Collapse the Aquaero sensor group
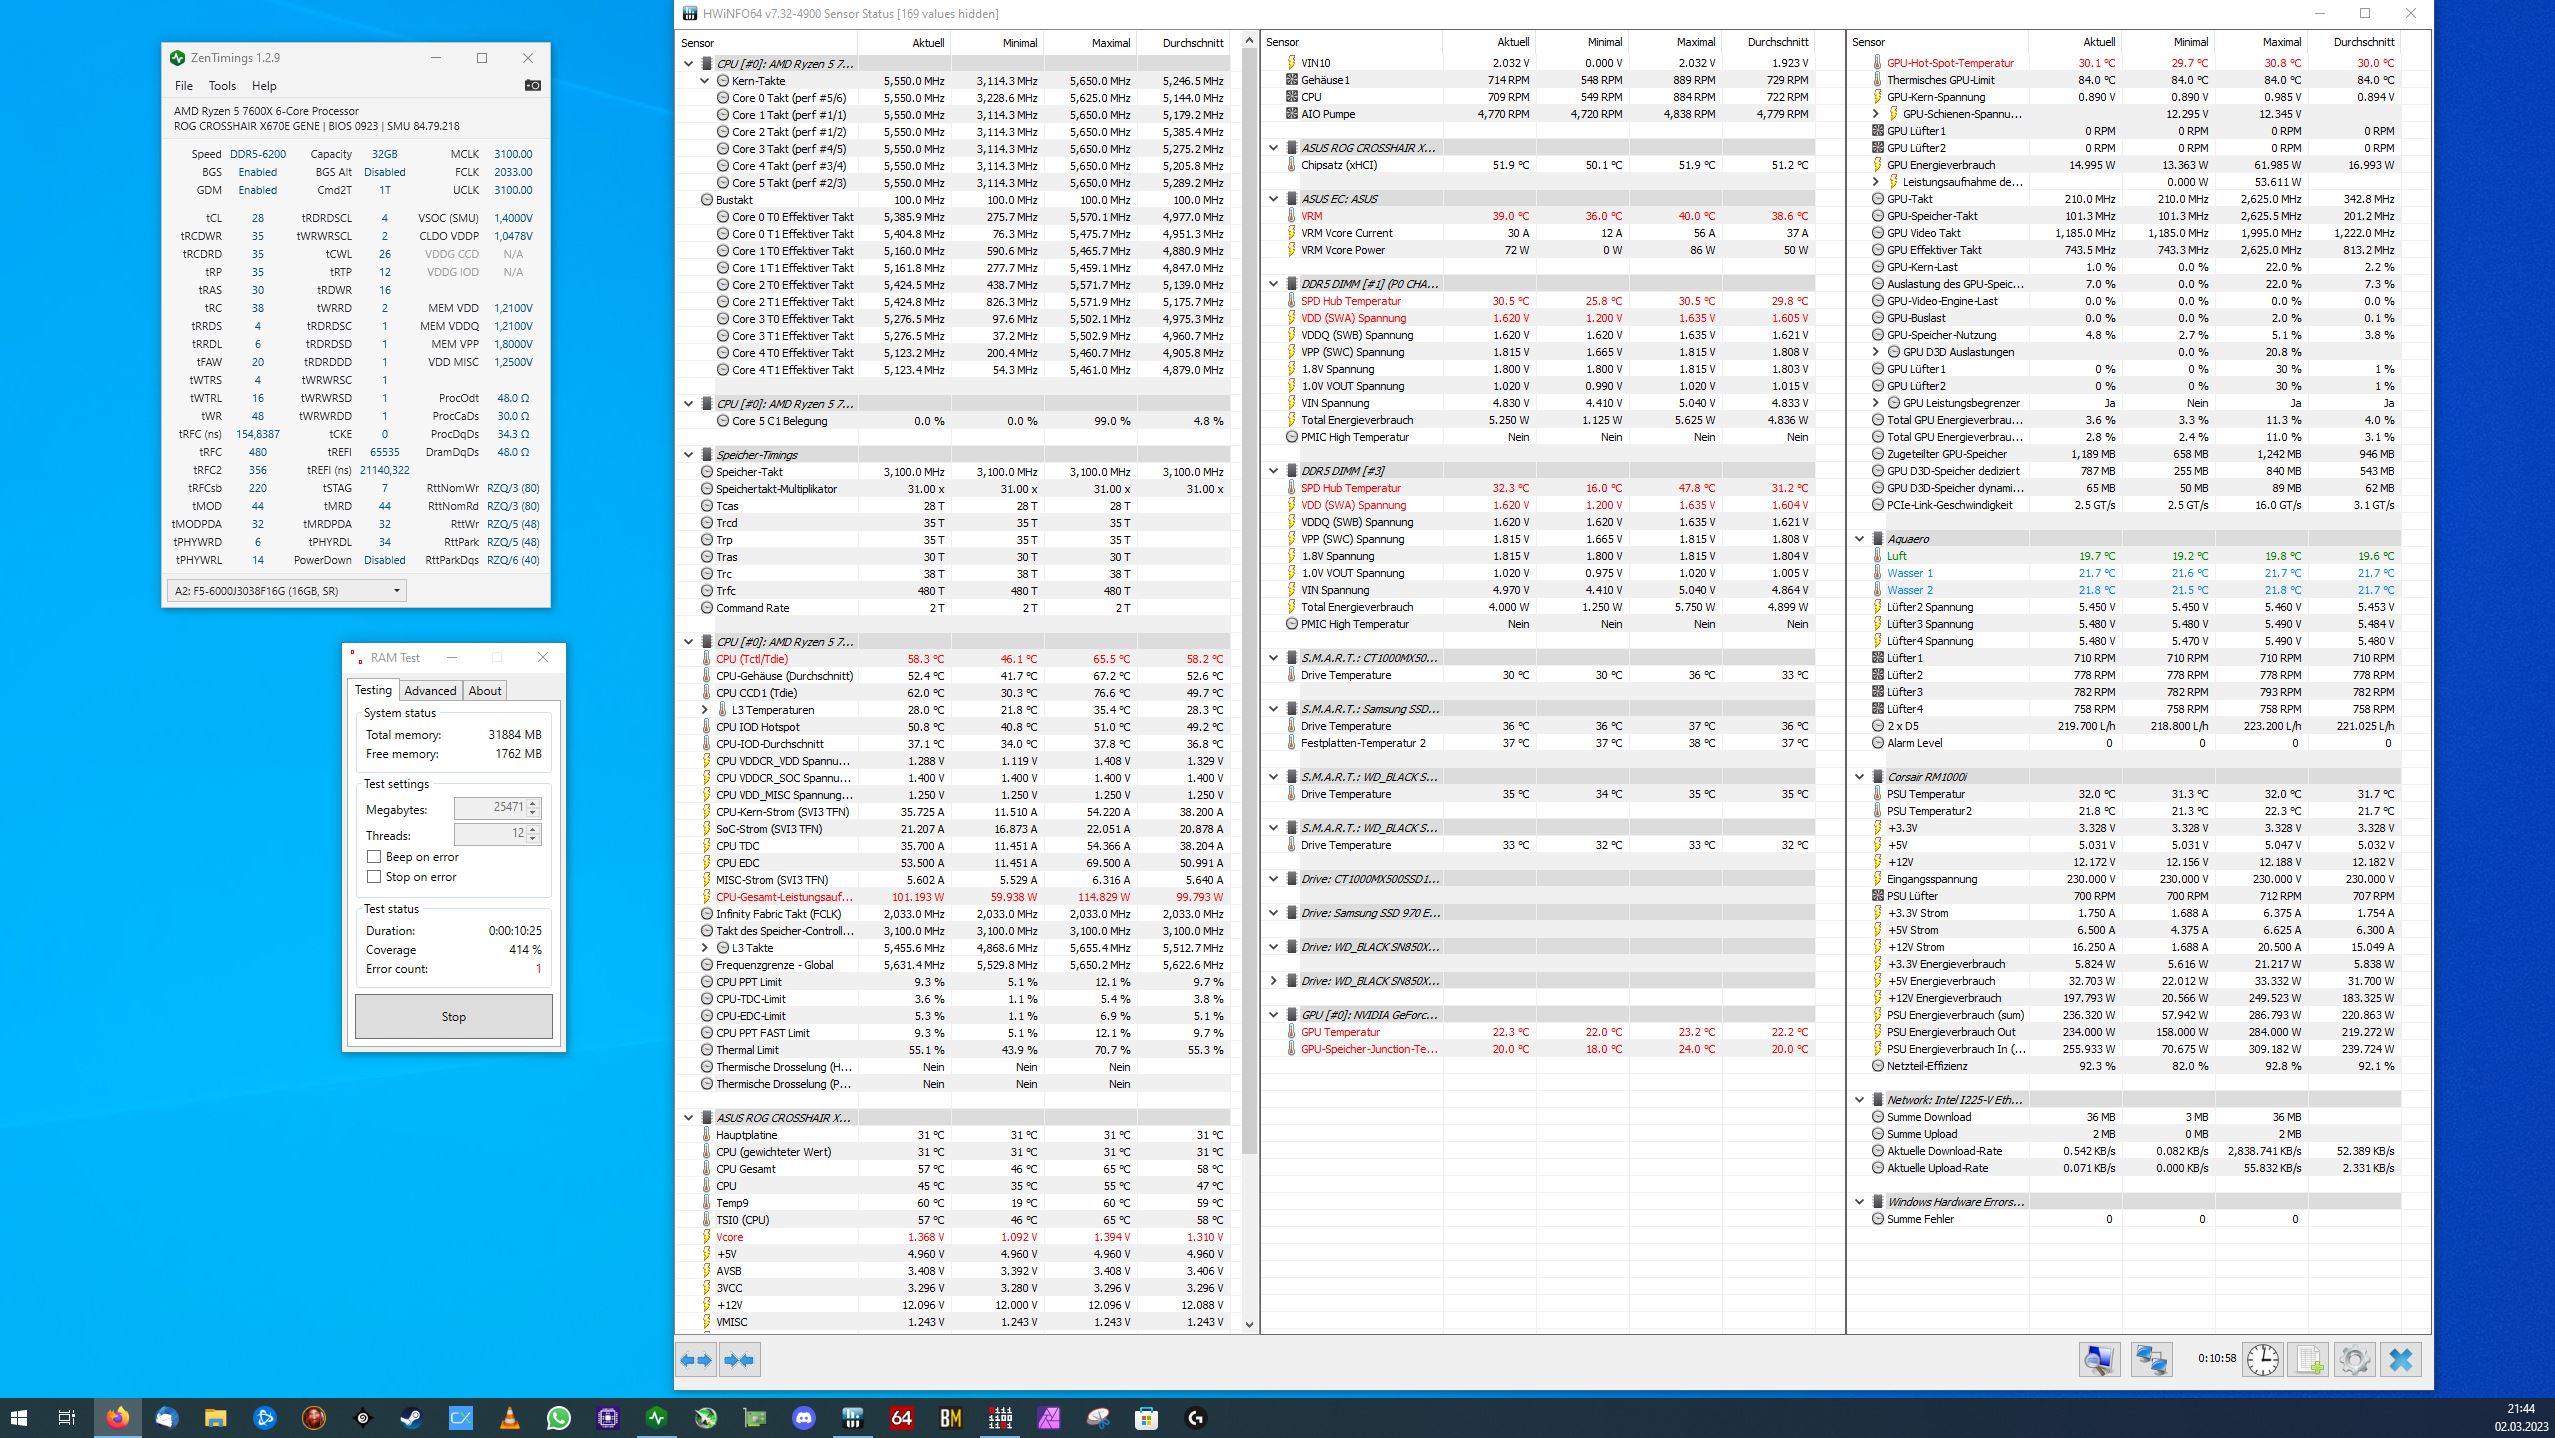Screen dimensions: 2555x1438 pyautogui.click(x=1859, y=539)
